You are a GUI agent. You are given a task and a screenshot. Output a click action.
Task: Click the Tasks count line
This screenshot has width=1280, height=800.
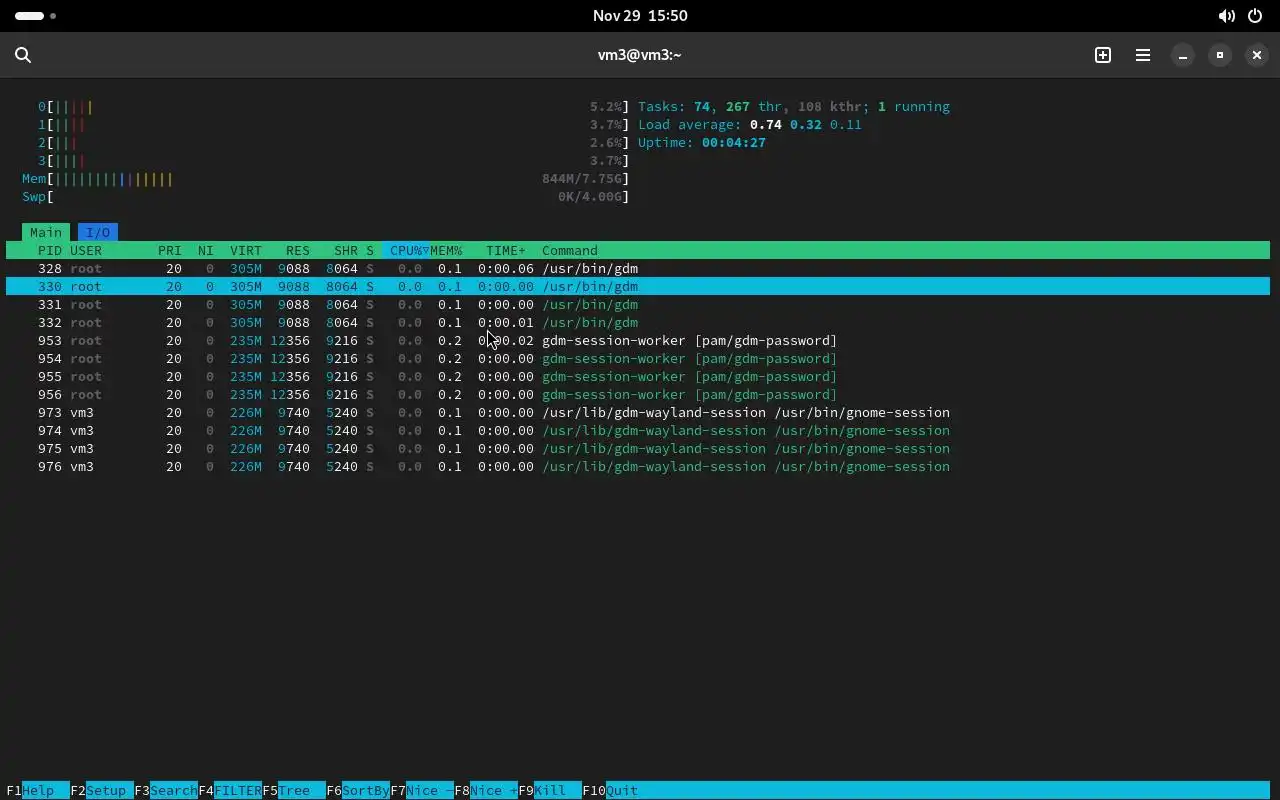pyautogui.click(x=794, y=107)
